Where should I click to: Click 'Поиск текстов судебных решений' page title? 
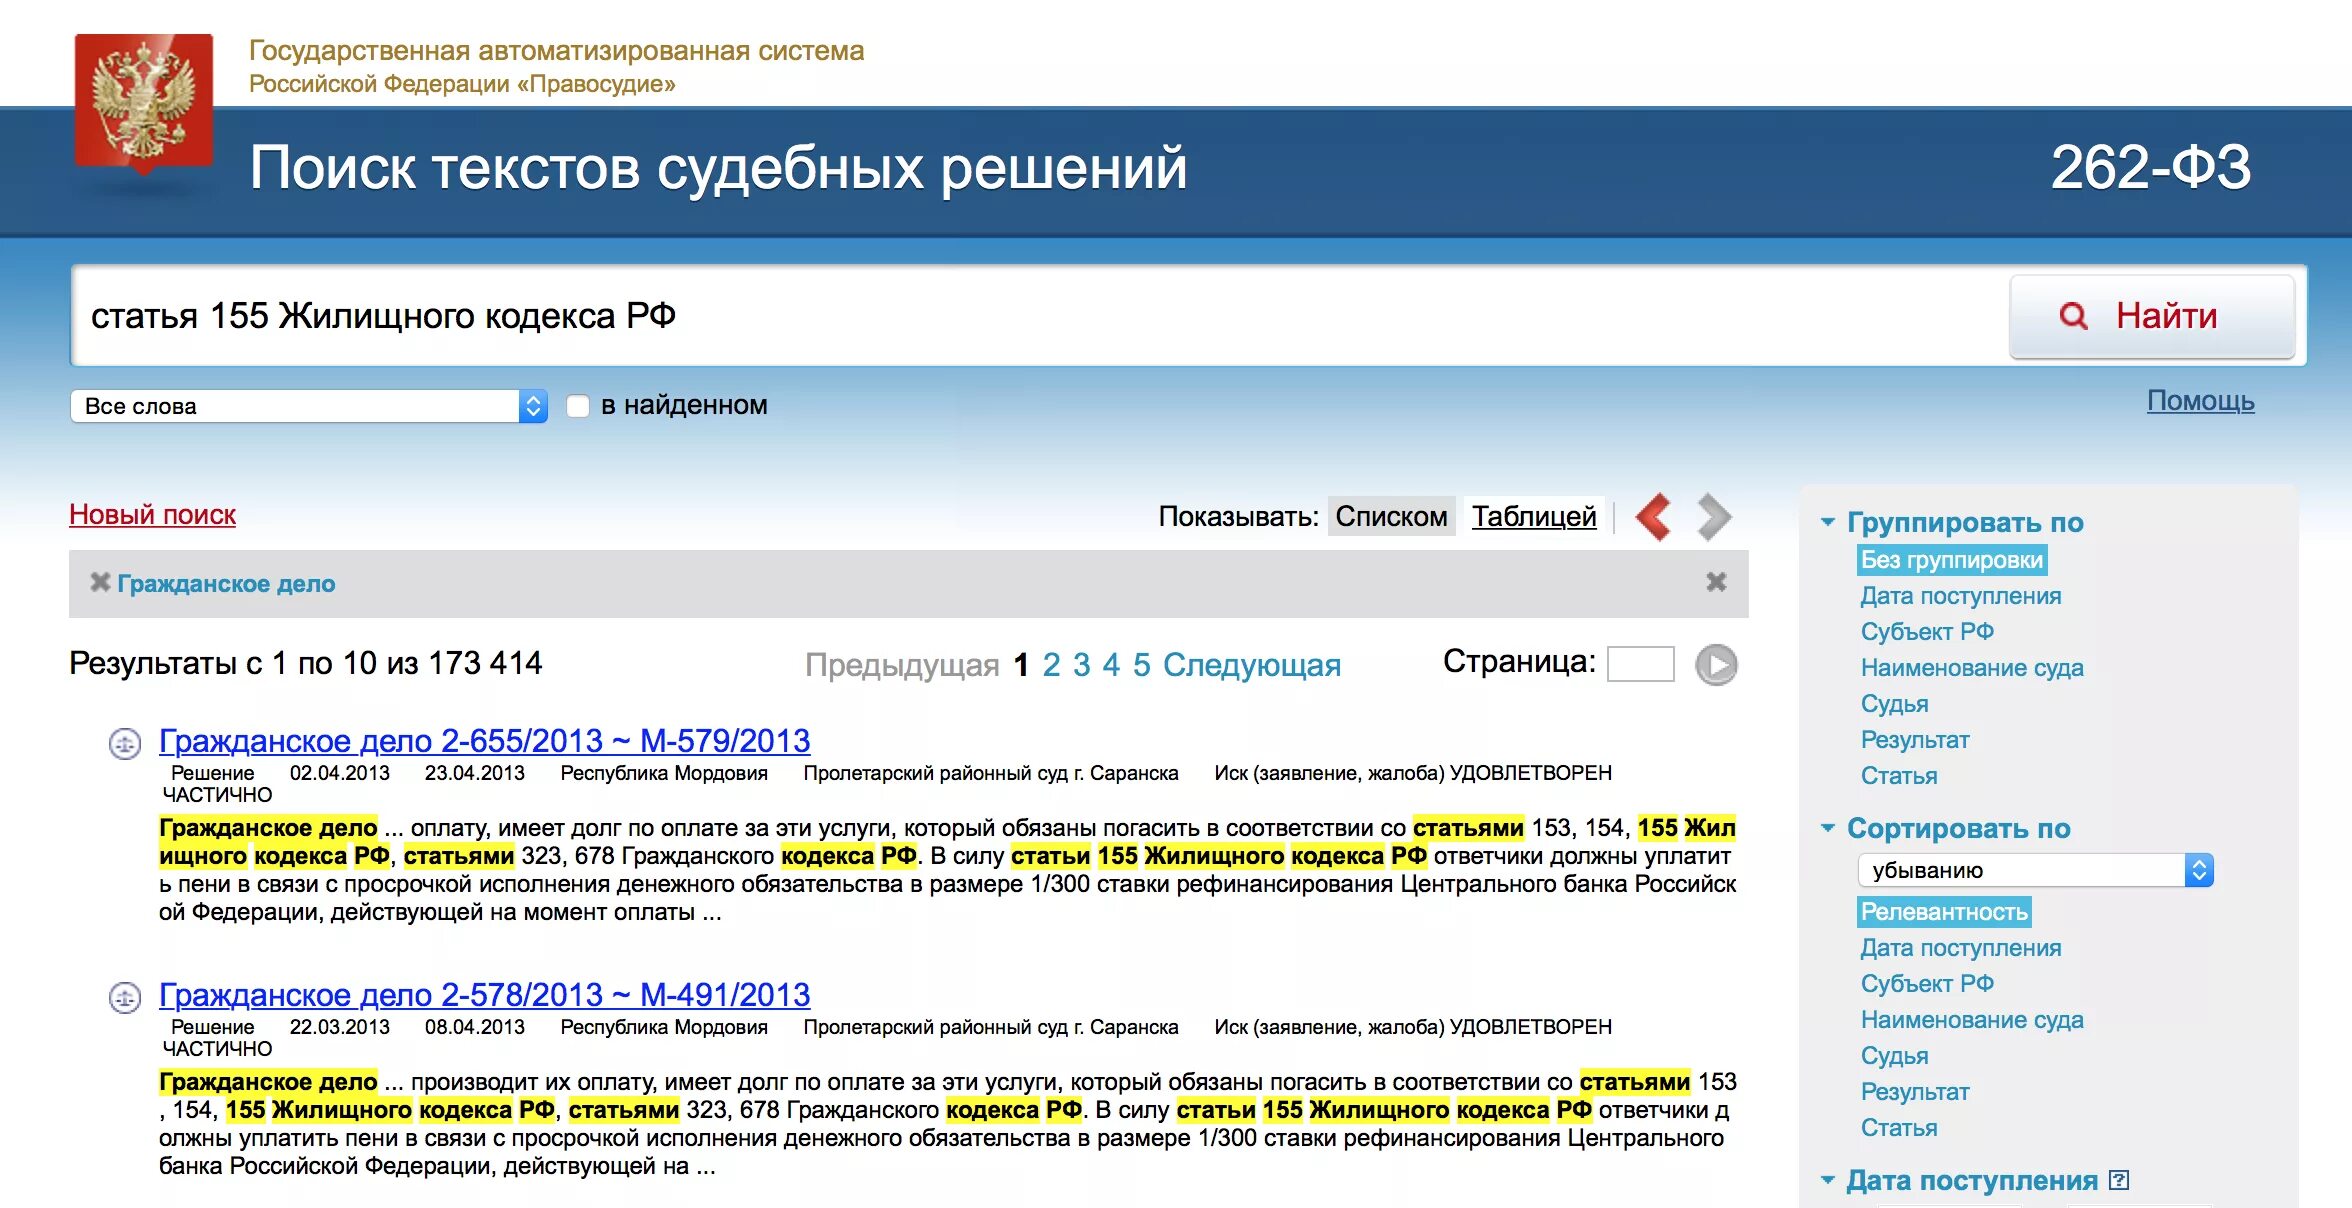[718, 168]
